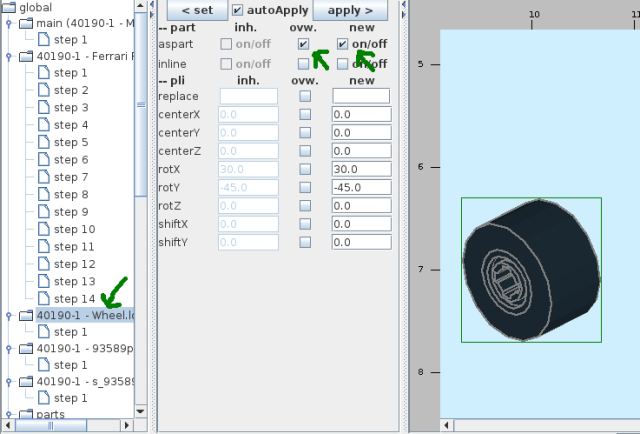
Task: Click the global folder icon in tree
Action: tap(10, 7)
